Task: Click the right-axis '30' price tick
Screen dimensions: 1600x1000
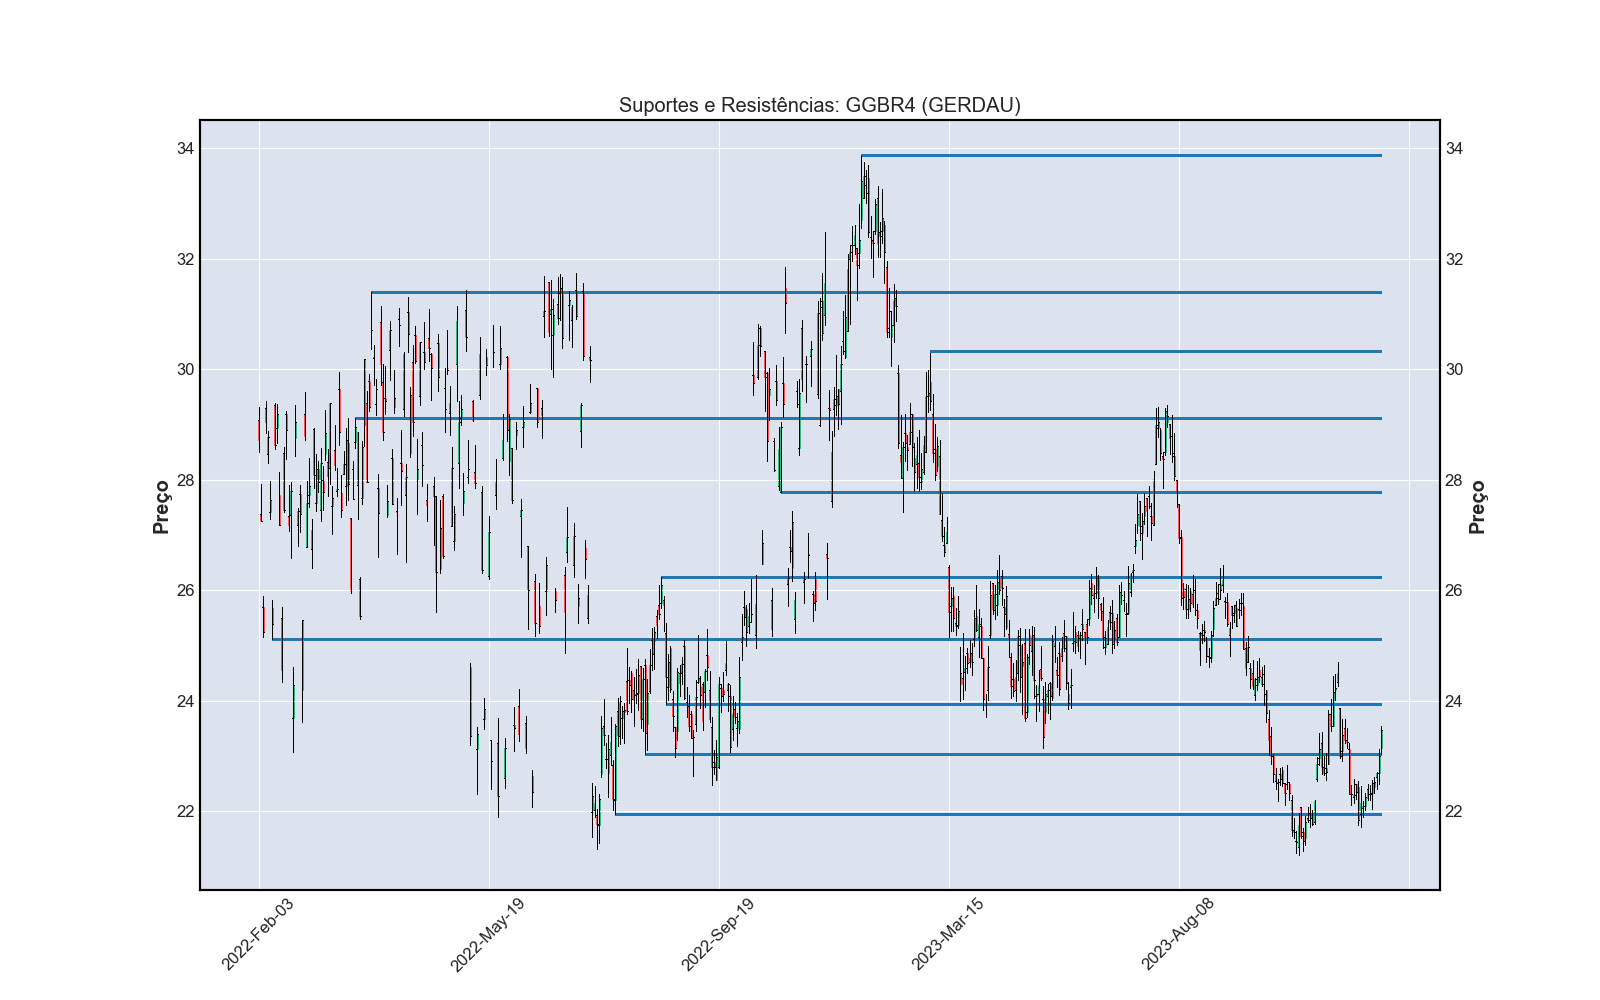Action: pyautogui.click(x=1454, y=370)
